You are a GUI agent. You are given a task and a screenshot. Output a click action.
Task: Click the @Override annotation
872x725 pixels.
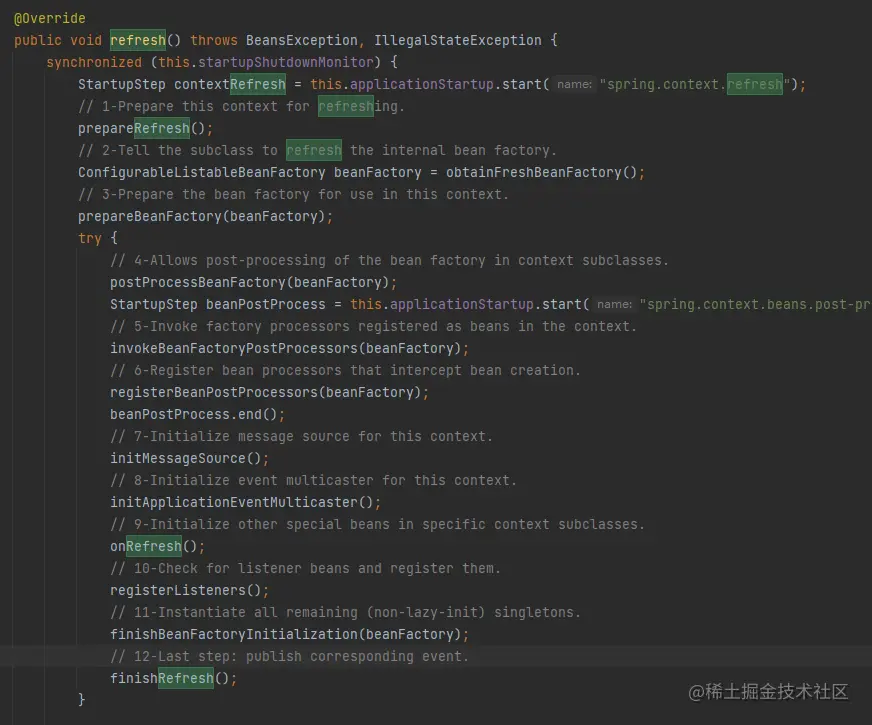point(49,18)
